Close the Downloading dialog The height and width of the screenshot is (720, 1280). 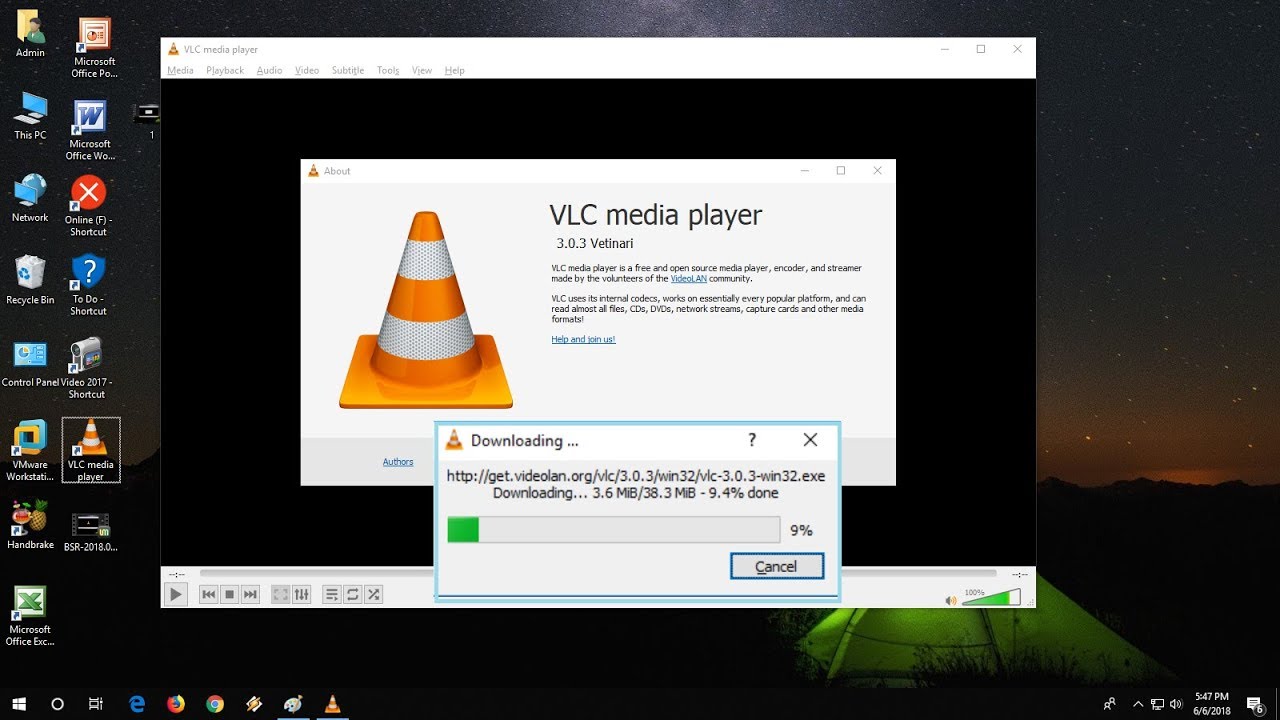[x=810, y=440]
